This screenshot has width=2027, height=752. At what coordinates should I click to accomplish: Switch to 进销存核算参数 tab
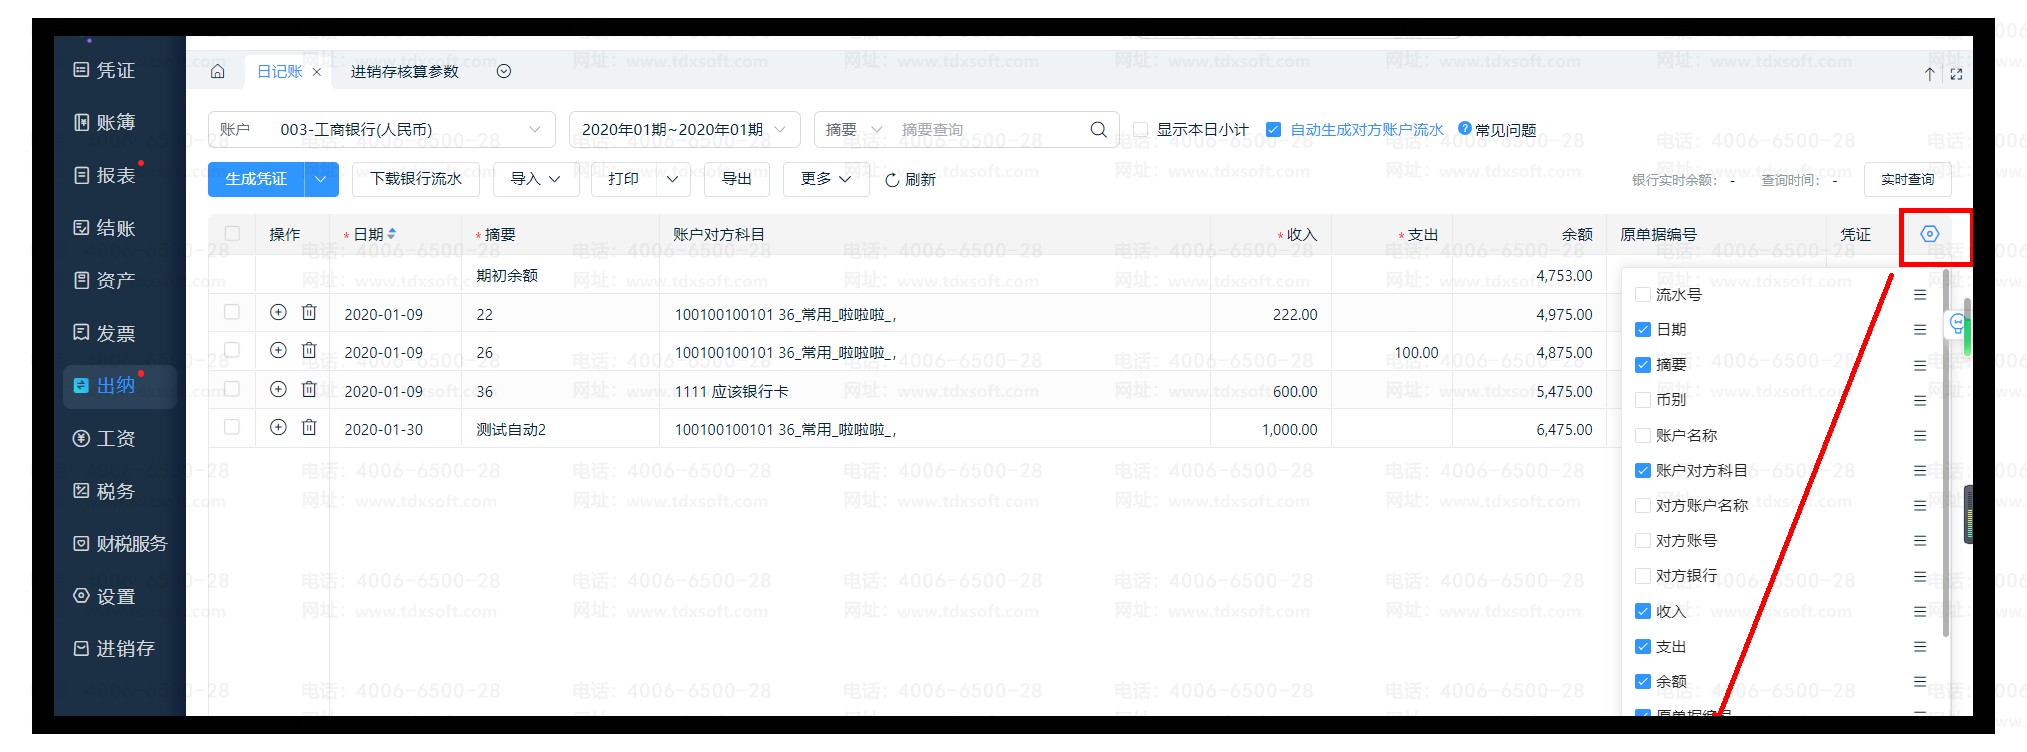404,72
